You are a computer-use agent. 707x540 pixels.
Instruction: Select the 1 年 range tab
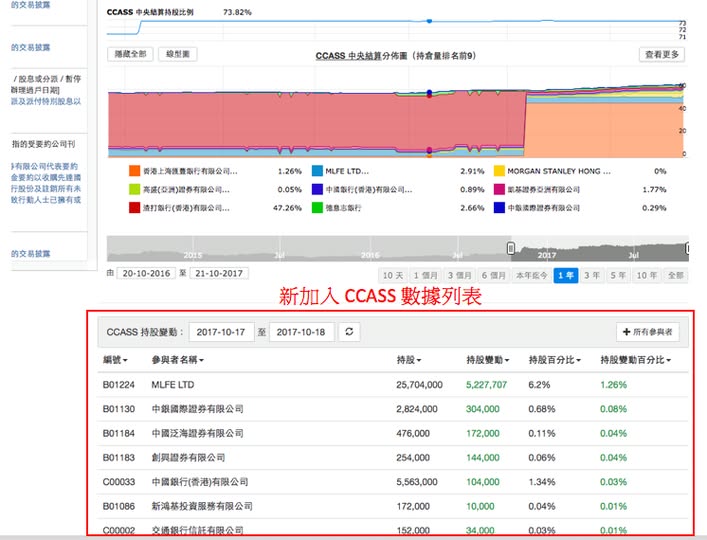tap(565, 275)
